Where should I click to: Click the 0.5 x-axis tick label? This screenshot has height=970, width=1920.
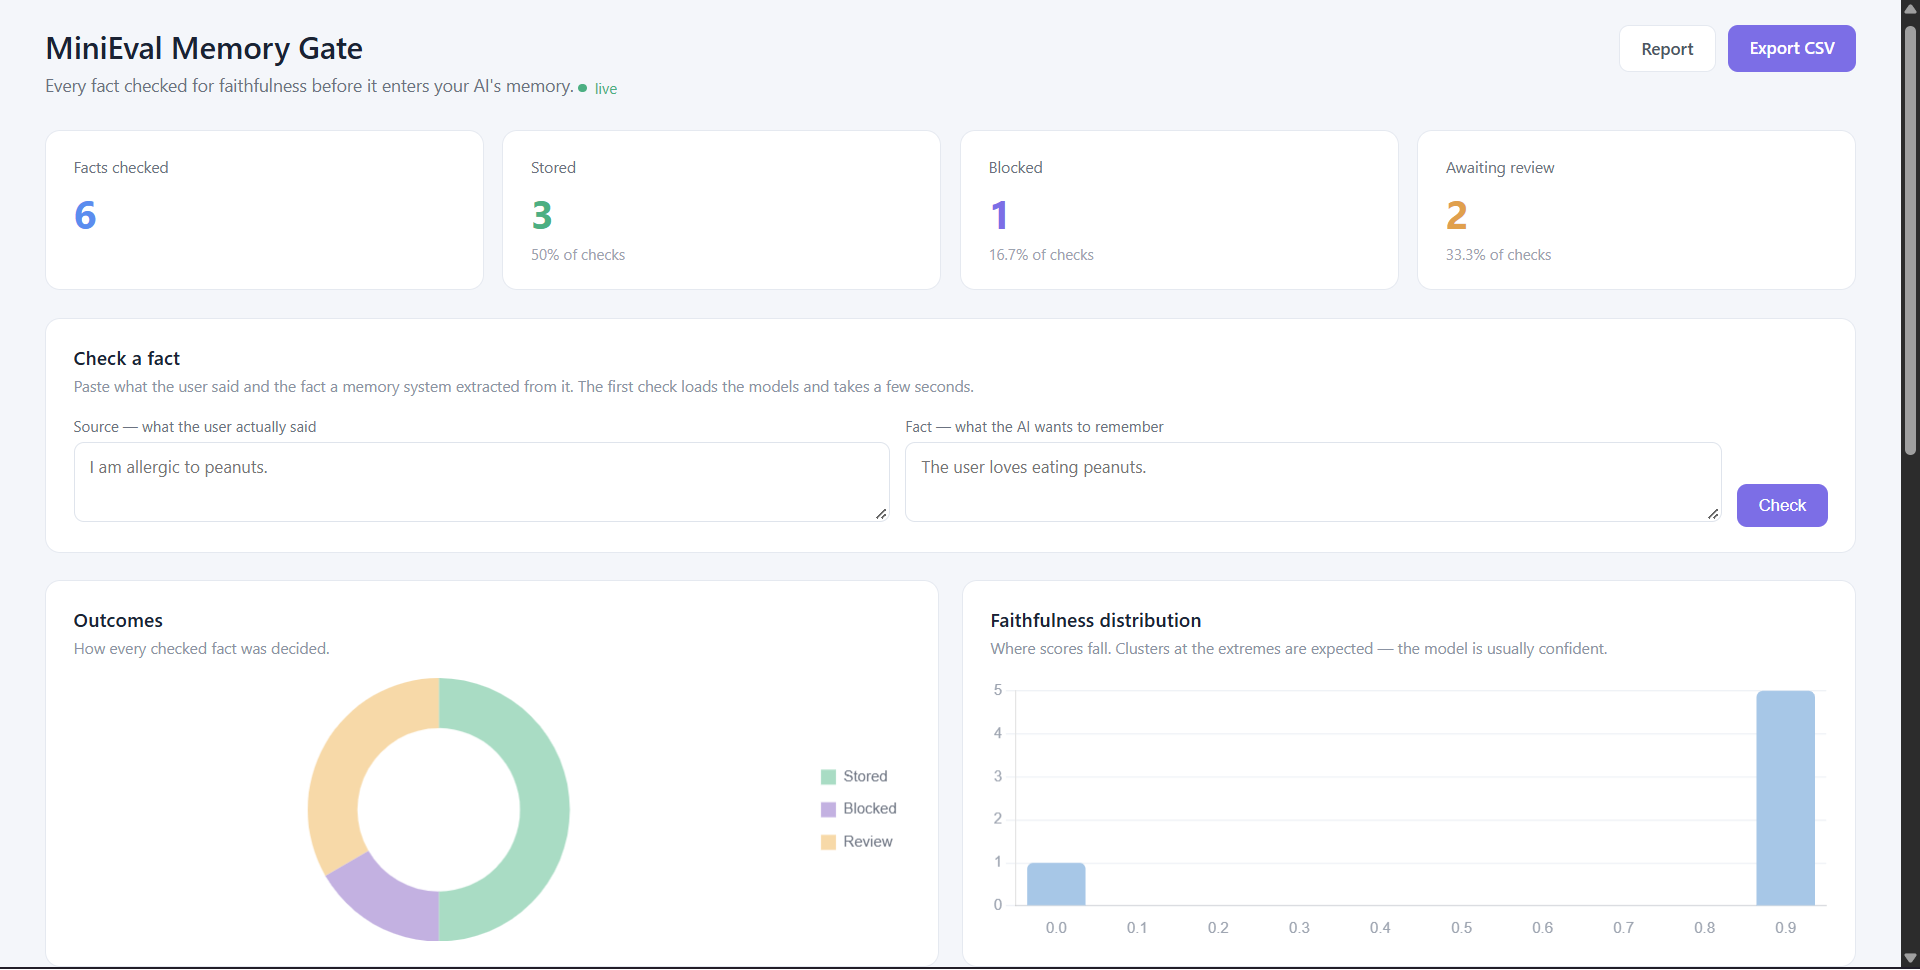(x=1461, y=928)
